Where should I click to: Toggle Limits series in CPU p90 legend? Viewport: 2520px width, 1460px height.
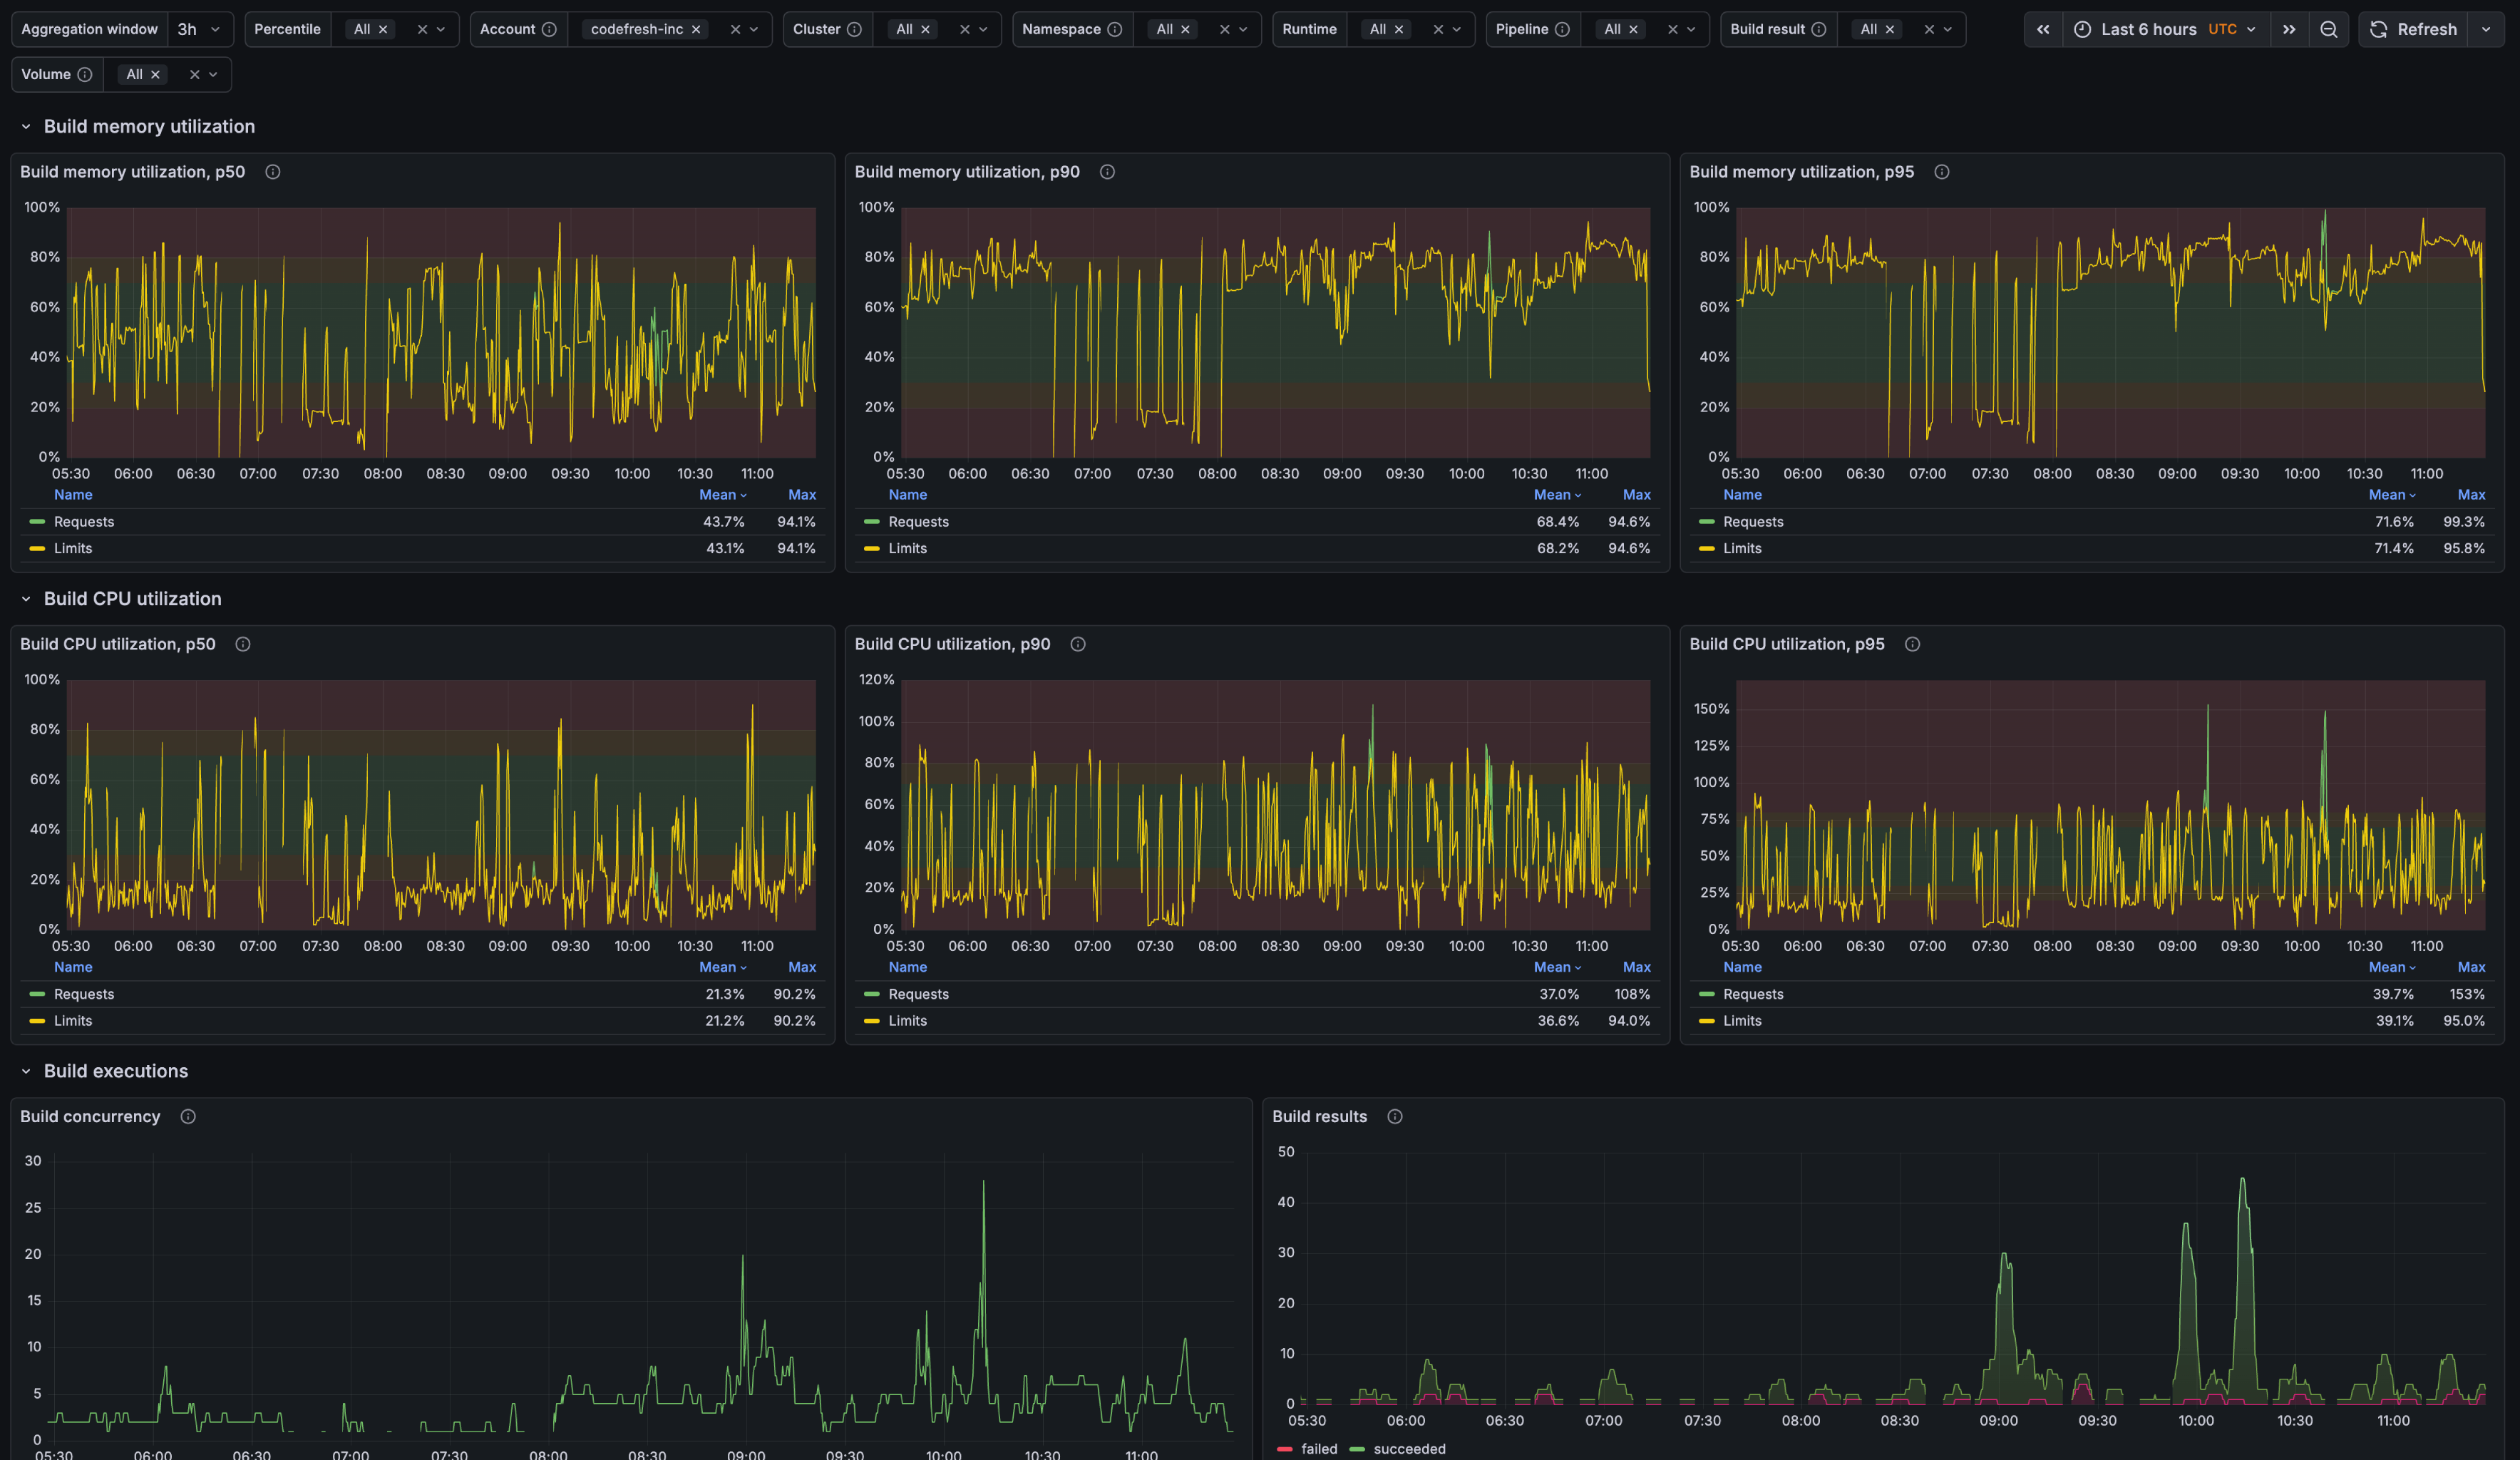coord(907,1020)
